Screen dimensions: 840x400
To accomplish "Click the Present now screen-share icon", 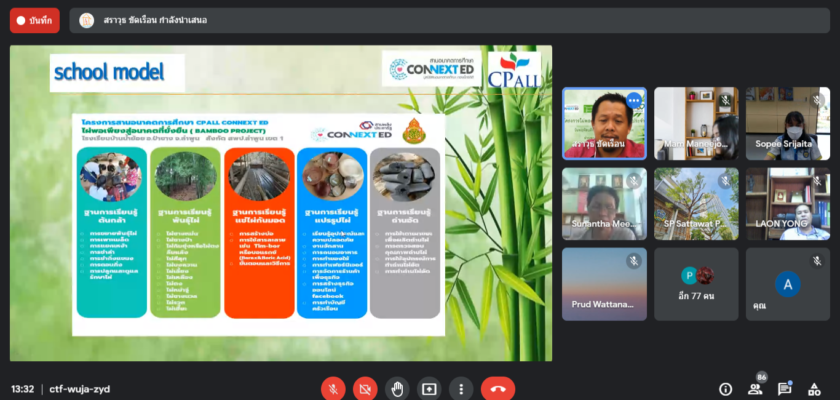I will coord(429,389).
